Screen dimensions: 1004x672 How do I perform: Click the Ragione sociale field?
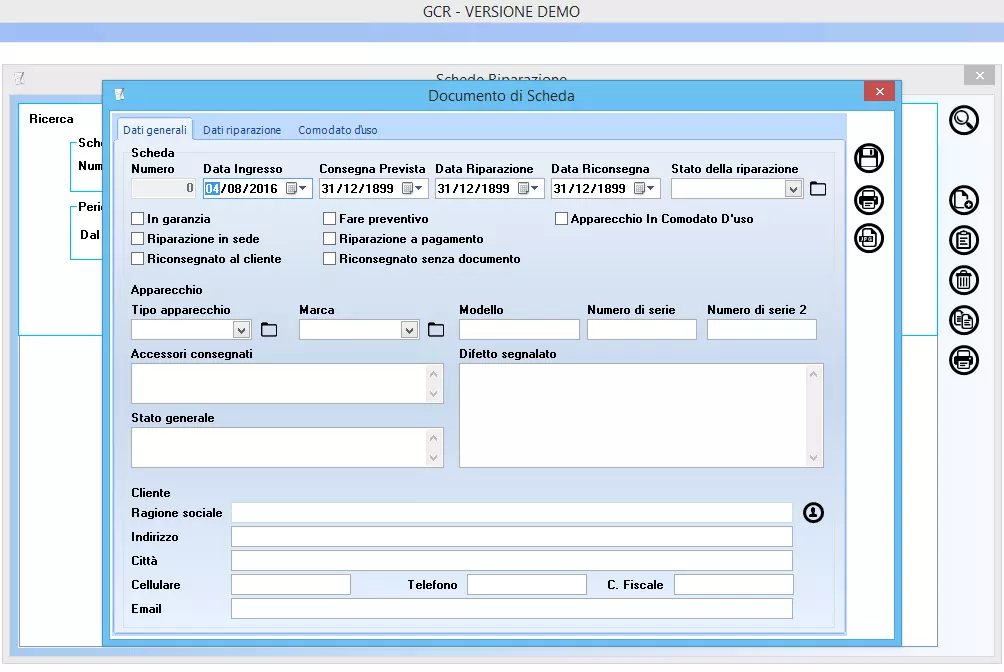512,512
